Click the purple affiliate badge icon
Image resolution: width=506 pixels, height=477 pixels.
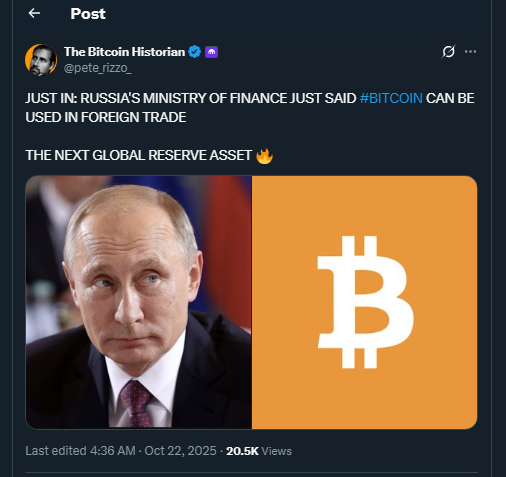[211, 52]
